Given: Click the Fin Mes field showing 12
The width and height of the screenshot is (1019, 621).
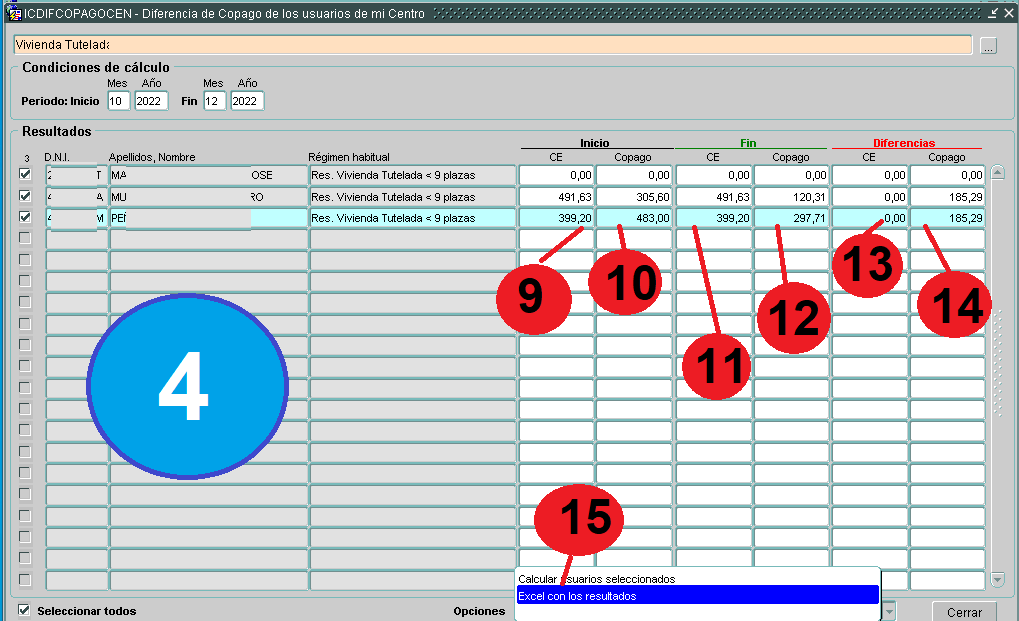Looking at the screenshot, I should tap(213, 101).
